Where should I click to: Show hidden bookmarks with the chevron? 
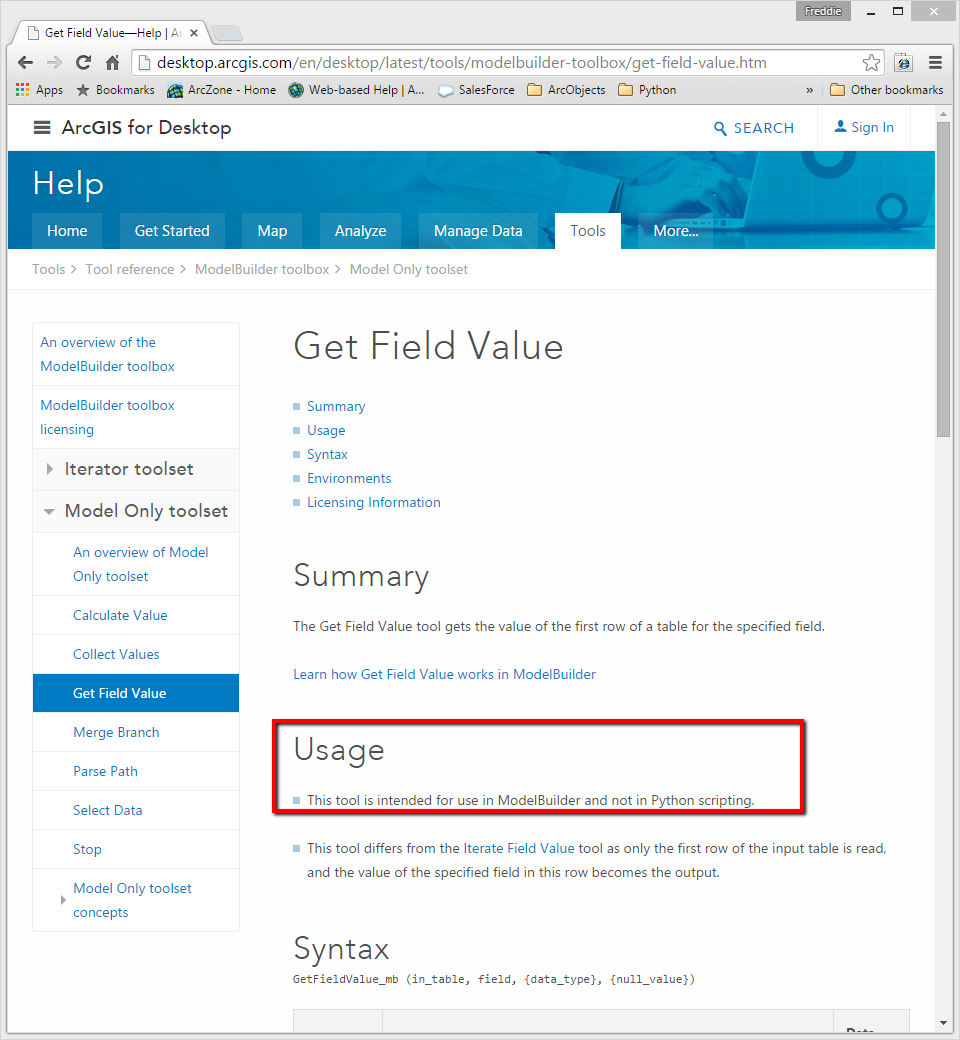click(x=809, y=90)
